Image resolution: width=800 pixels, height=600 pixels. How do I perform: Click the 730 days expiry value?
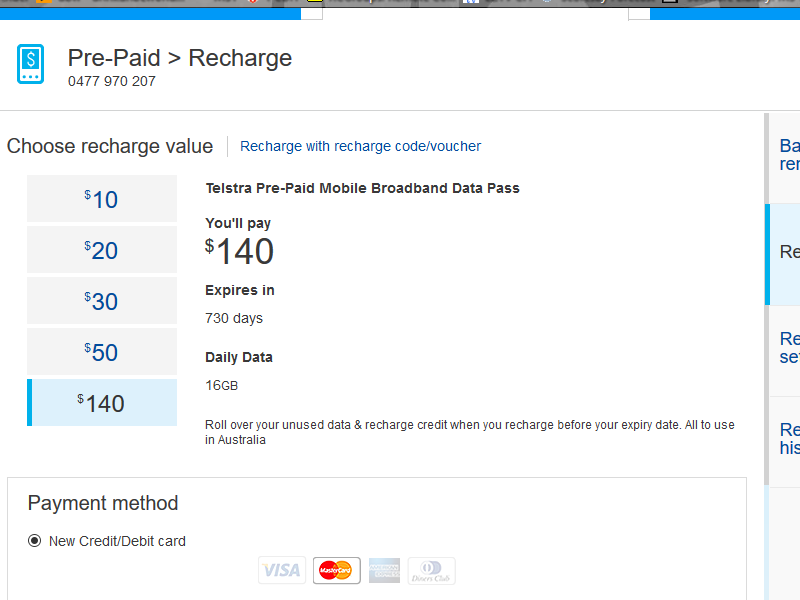click(x=234, y=318)
